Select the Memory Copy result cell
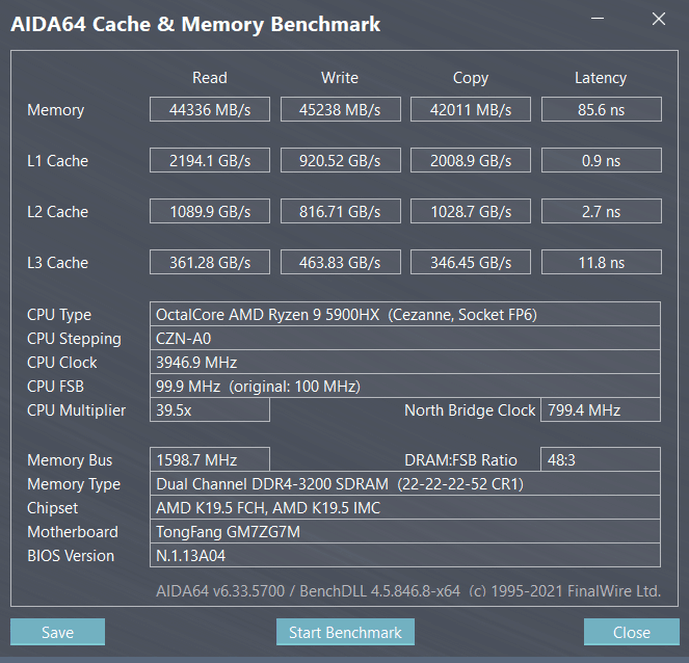The image size is (689, 663). tap(470, 110)
